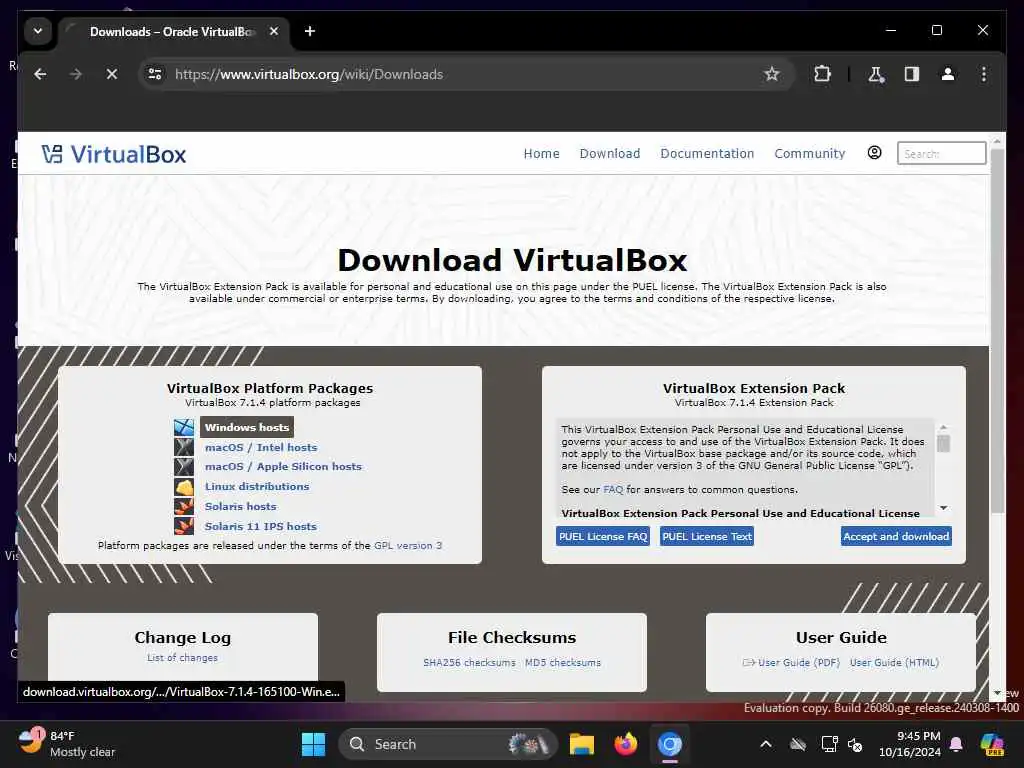Click the license text box scrollbar thumb

(943, 444)
